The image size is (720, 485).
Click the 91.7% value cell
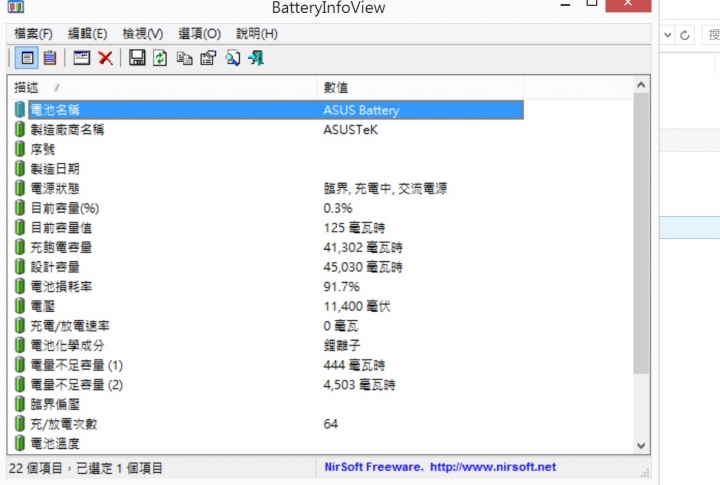(x=341, y=287)
